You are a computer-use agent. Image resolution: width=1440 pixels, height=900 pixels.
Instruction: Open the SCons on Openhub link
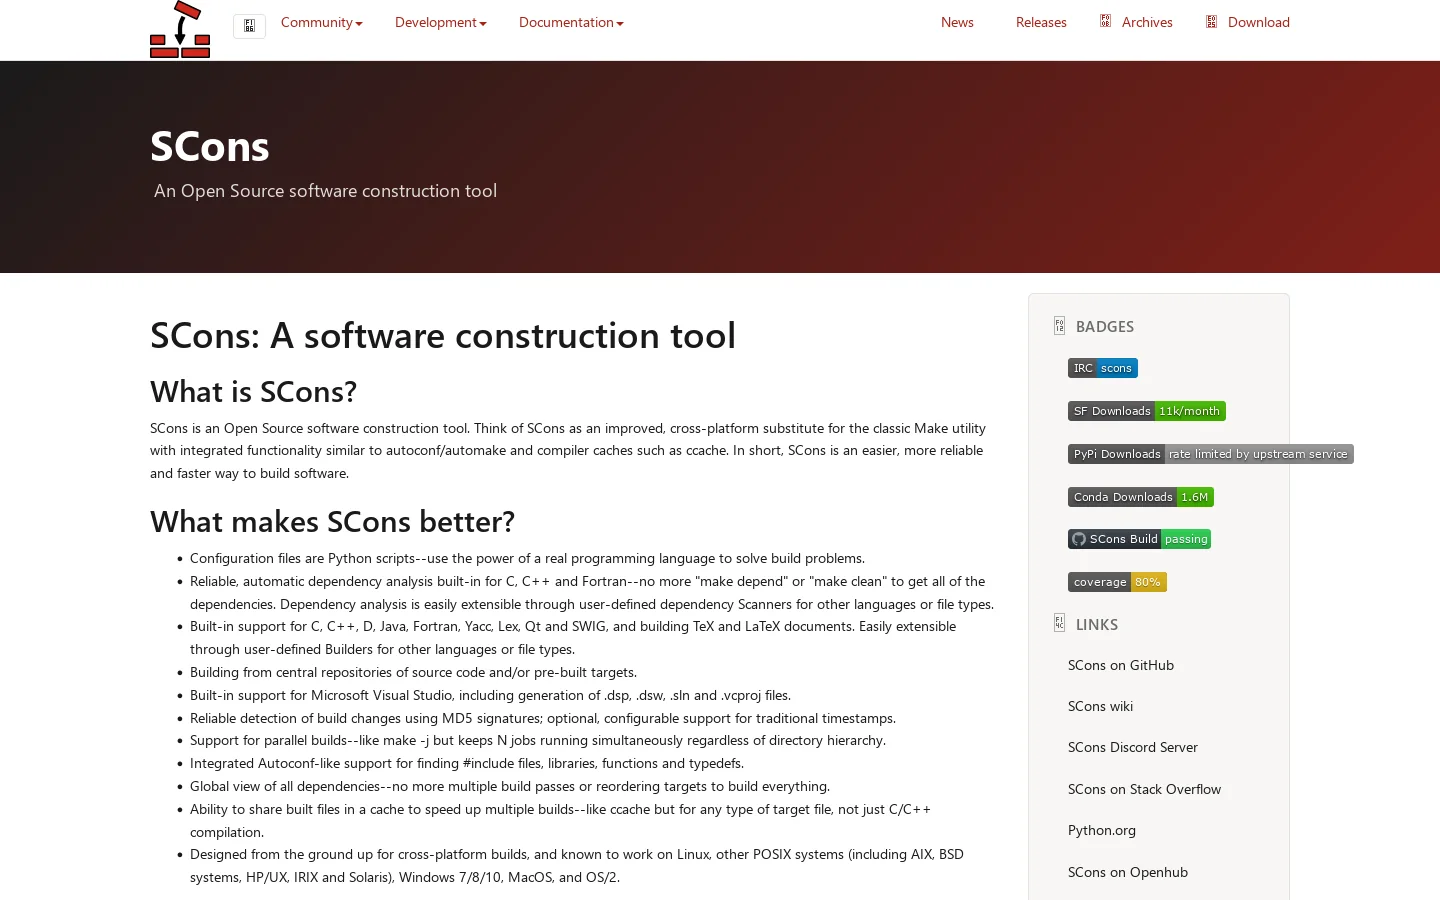(1128, 872)
